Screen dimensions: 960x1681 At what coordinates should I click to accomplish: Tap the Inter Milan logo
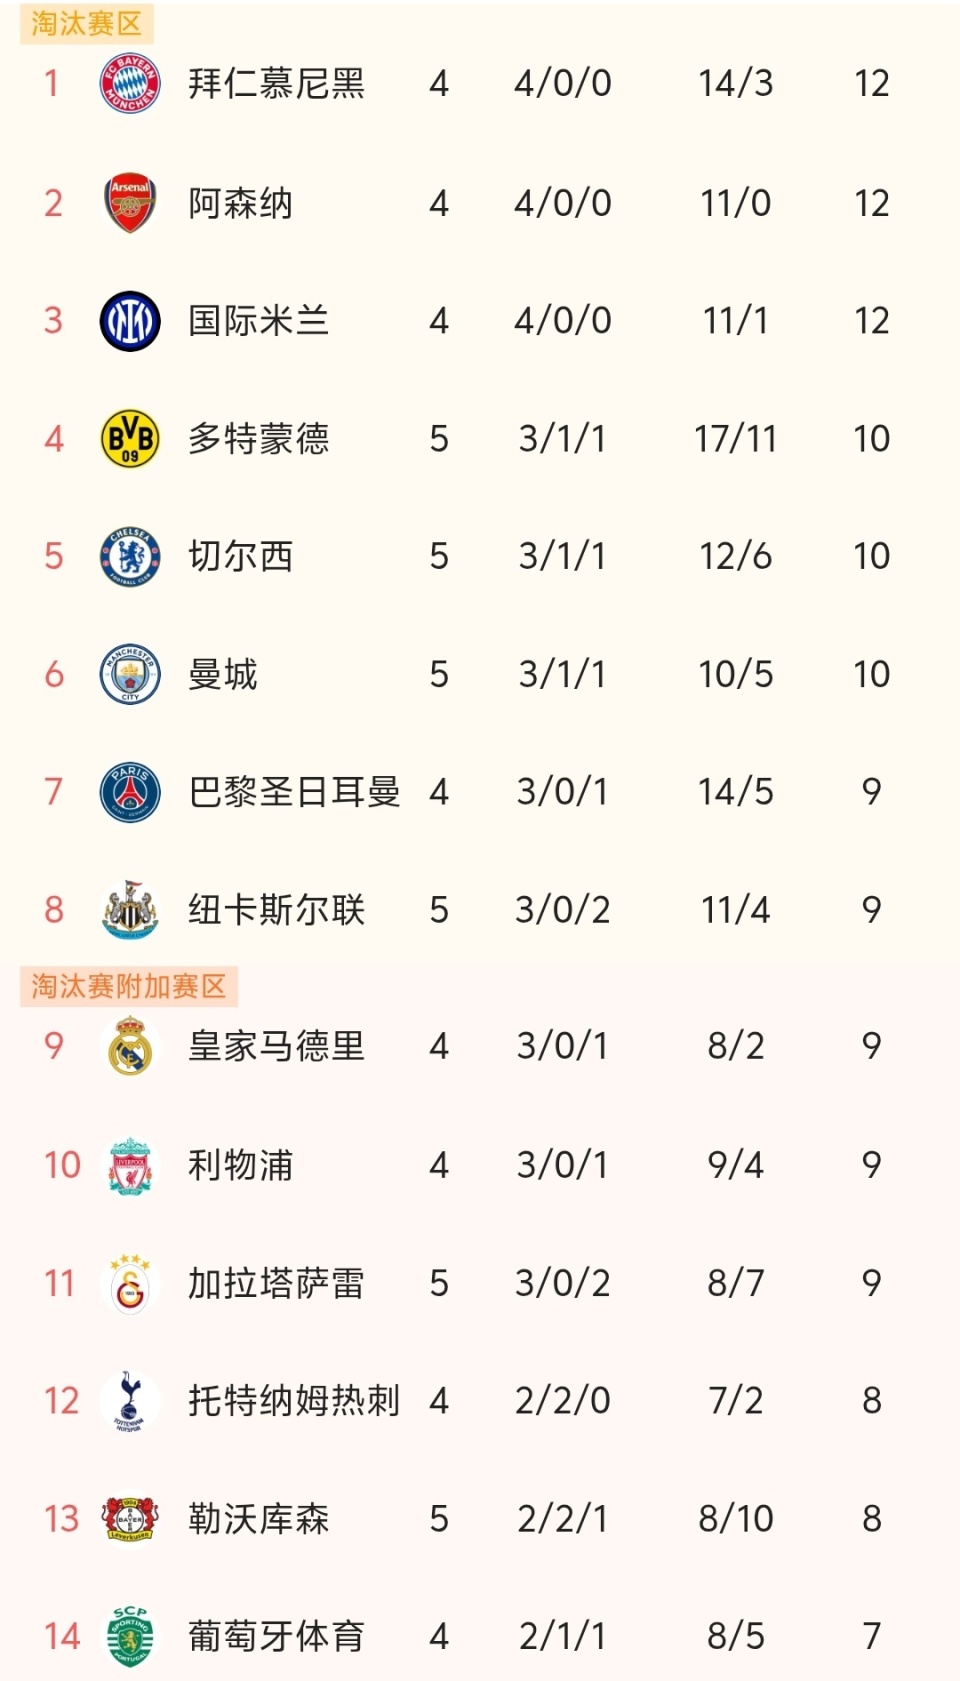[130, 321]
